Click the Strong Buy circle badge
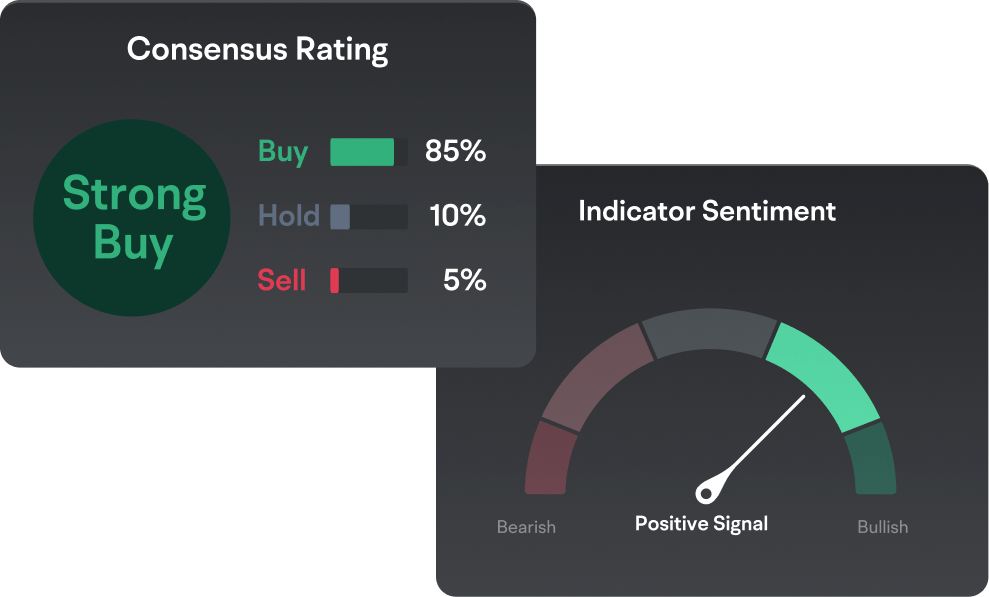This screenshot has height=597, width=989. [134, 218]
